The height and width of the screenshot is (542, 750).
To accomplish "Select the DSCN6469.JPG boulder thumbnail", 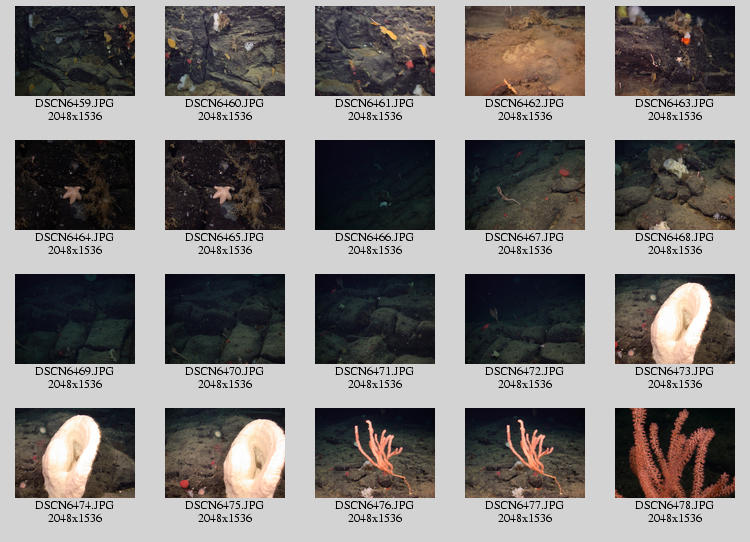I will (x=75, y=319).
